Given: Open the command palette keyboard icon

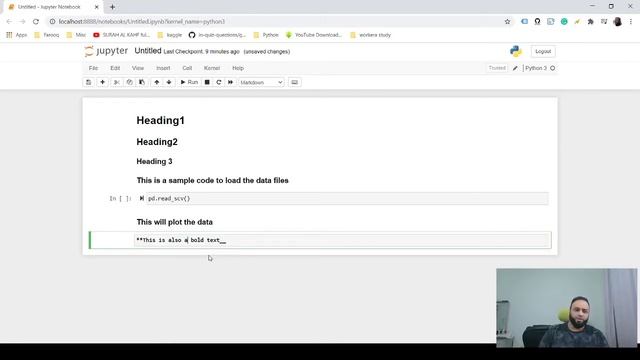Looking at the screenshot, I should tap(295, 82).
